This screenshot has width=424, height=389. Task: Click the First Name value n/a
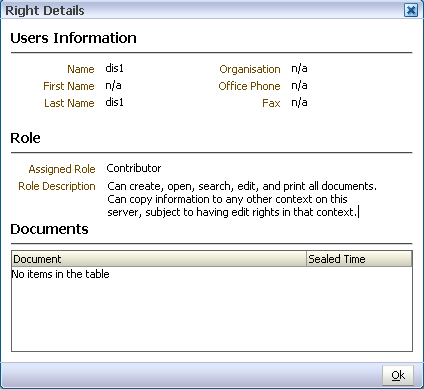(x=113, y=85)
